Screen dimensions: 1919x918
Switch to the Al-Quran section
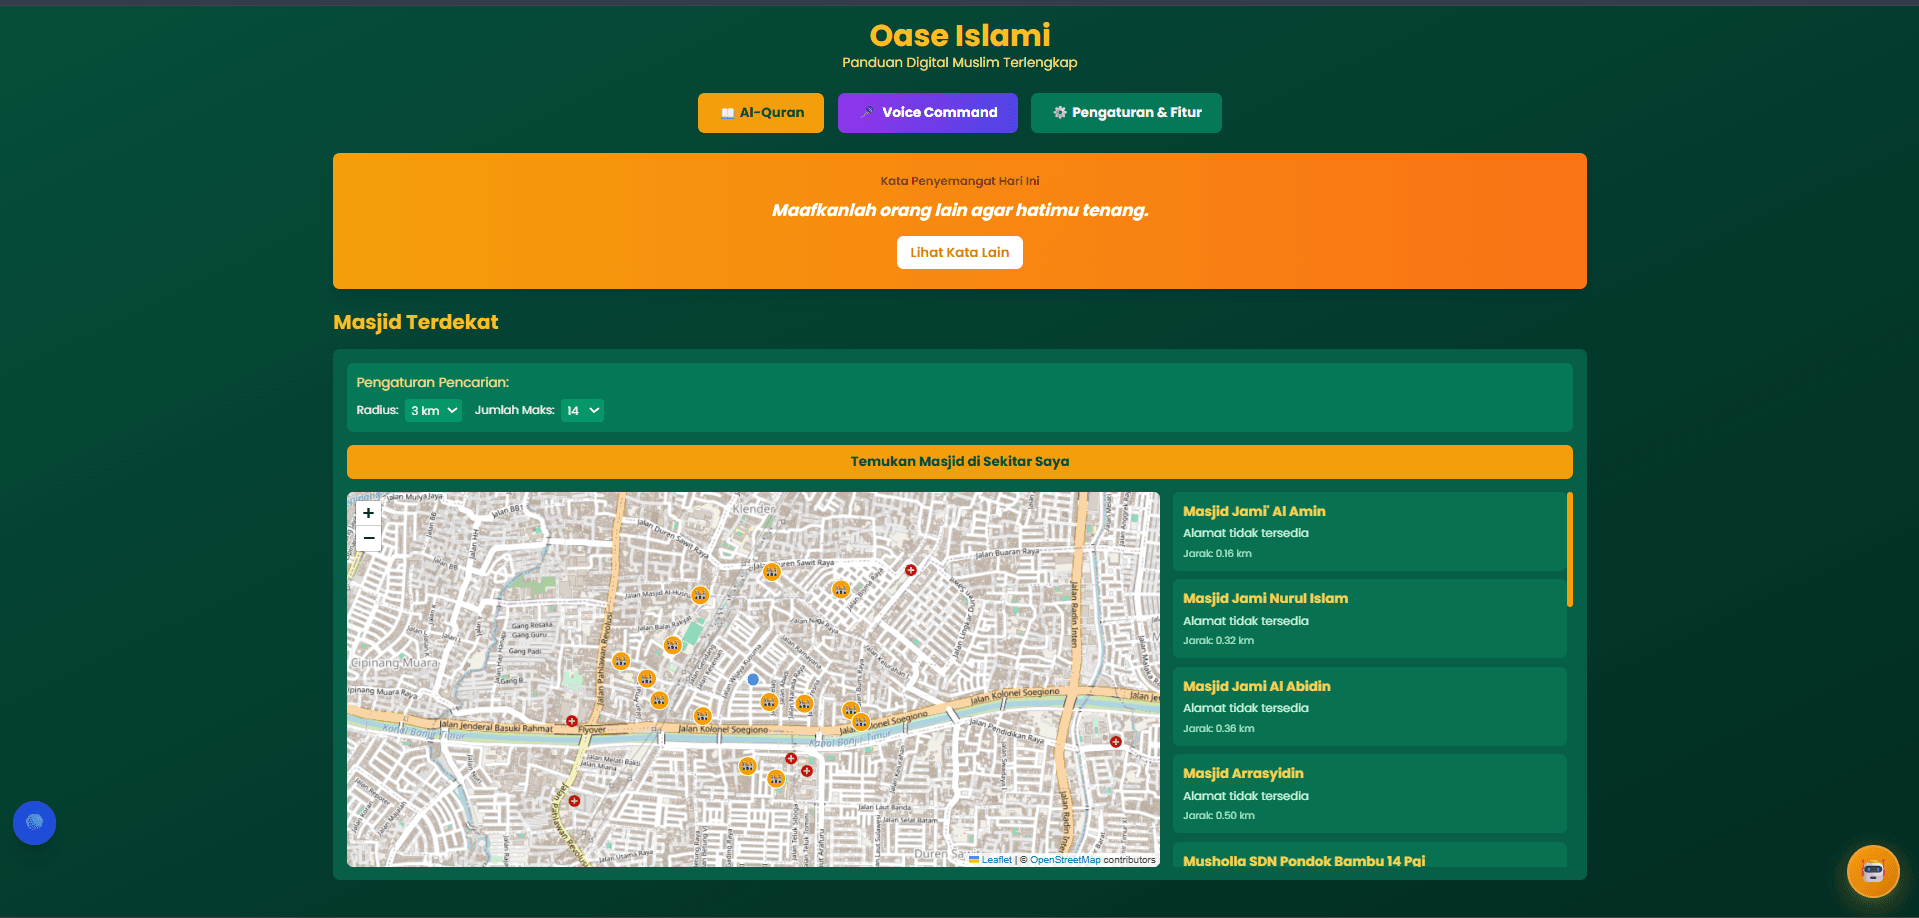pos(760,112)
